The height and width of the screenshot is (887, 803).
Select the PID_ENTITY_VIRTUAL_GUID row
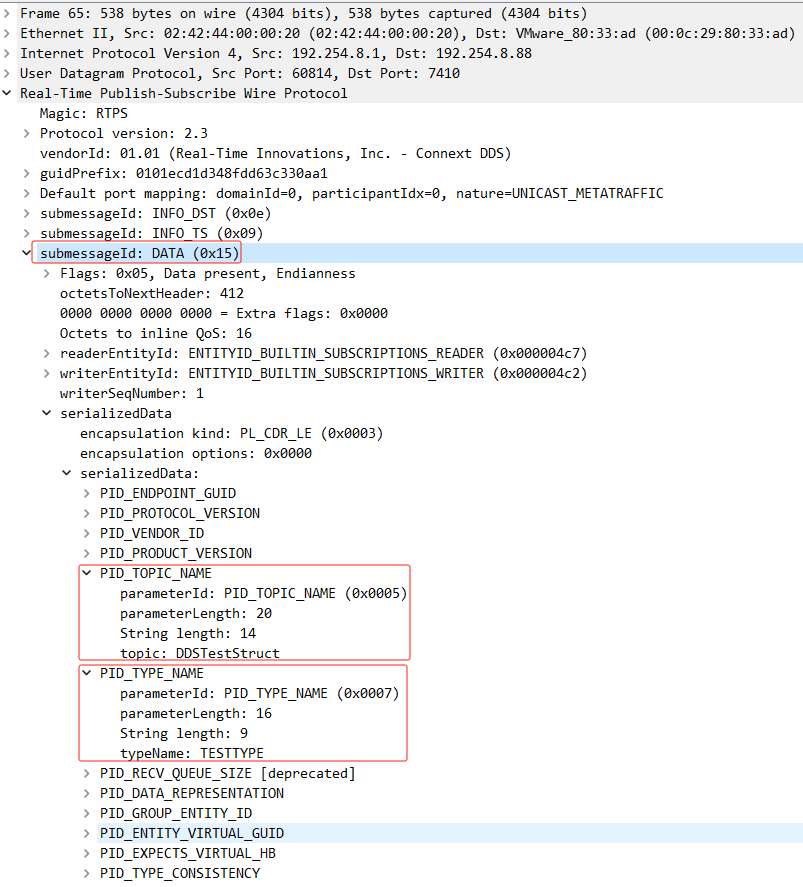(x=191, y=833)
